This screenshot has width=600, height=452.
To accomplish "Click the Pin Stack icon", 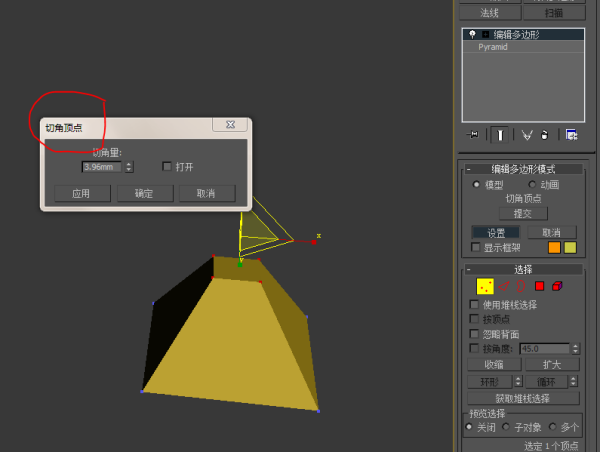I will [x=473, y=135].
